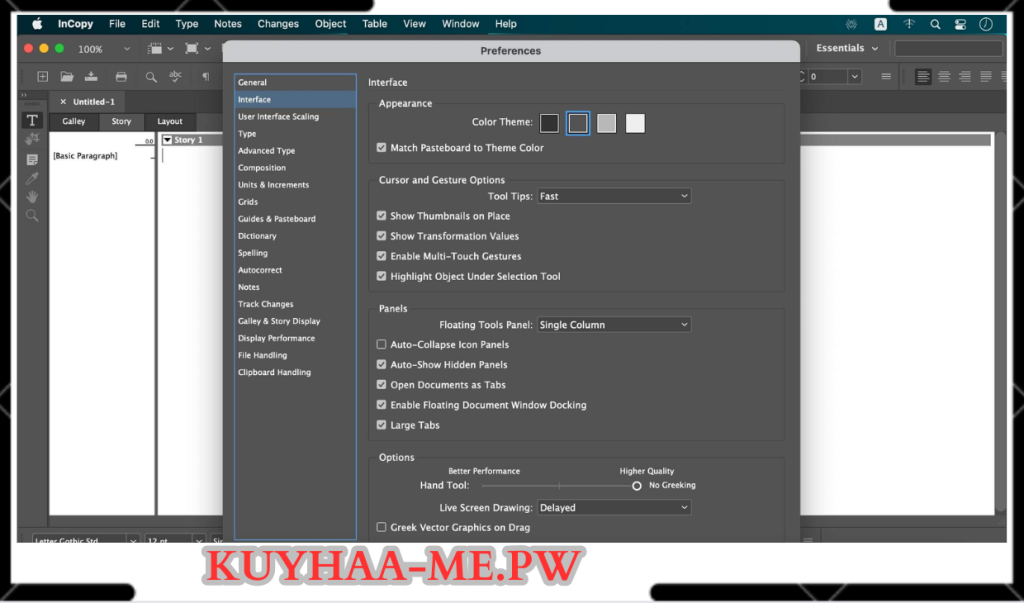Image resolution: width=1024 pixels, height=603 pixels.
Task: Select the Eyedropper tool
Action: tap(31, 178)
